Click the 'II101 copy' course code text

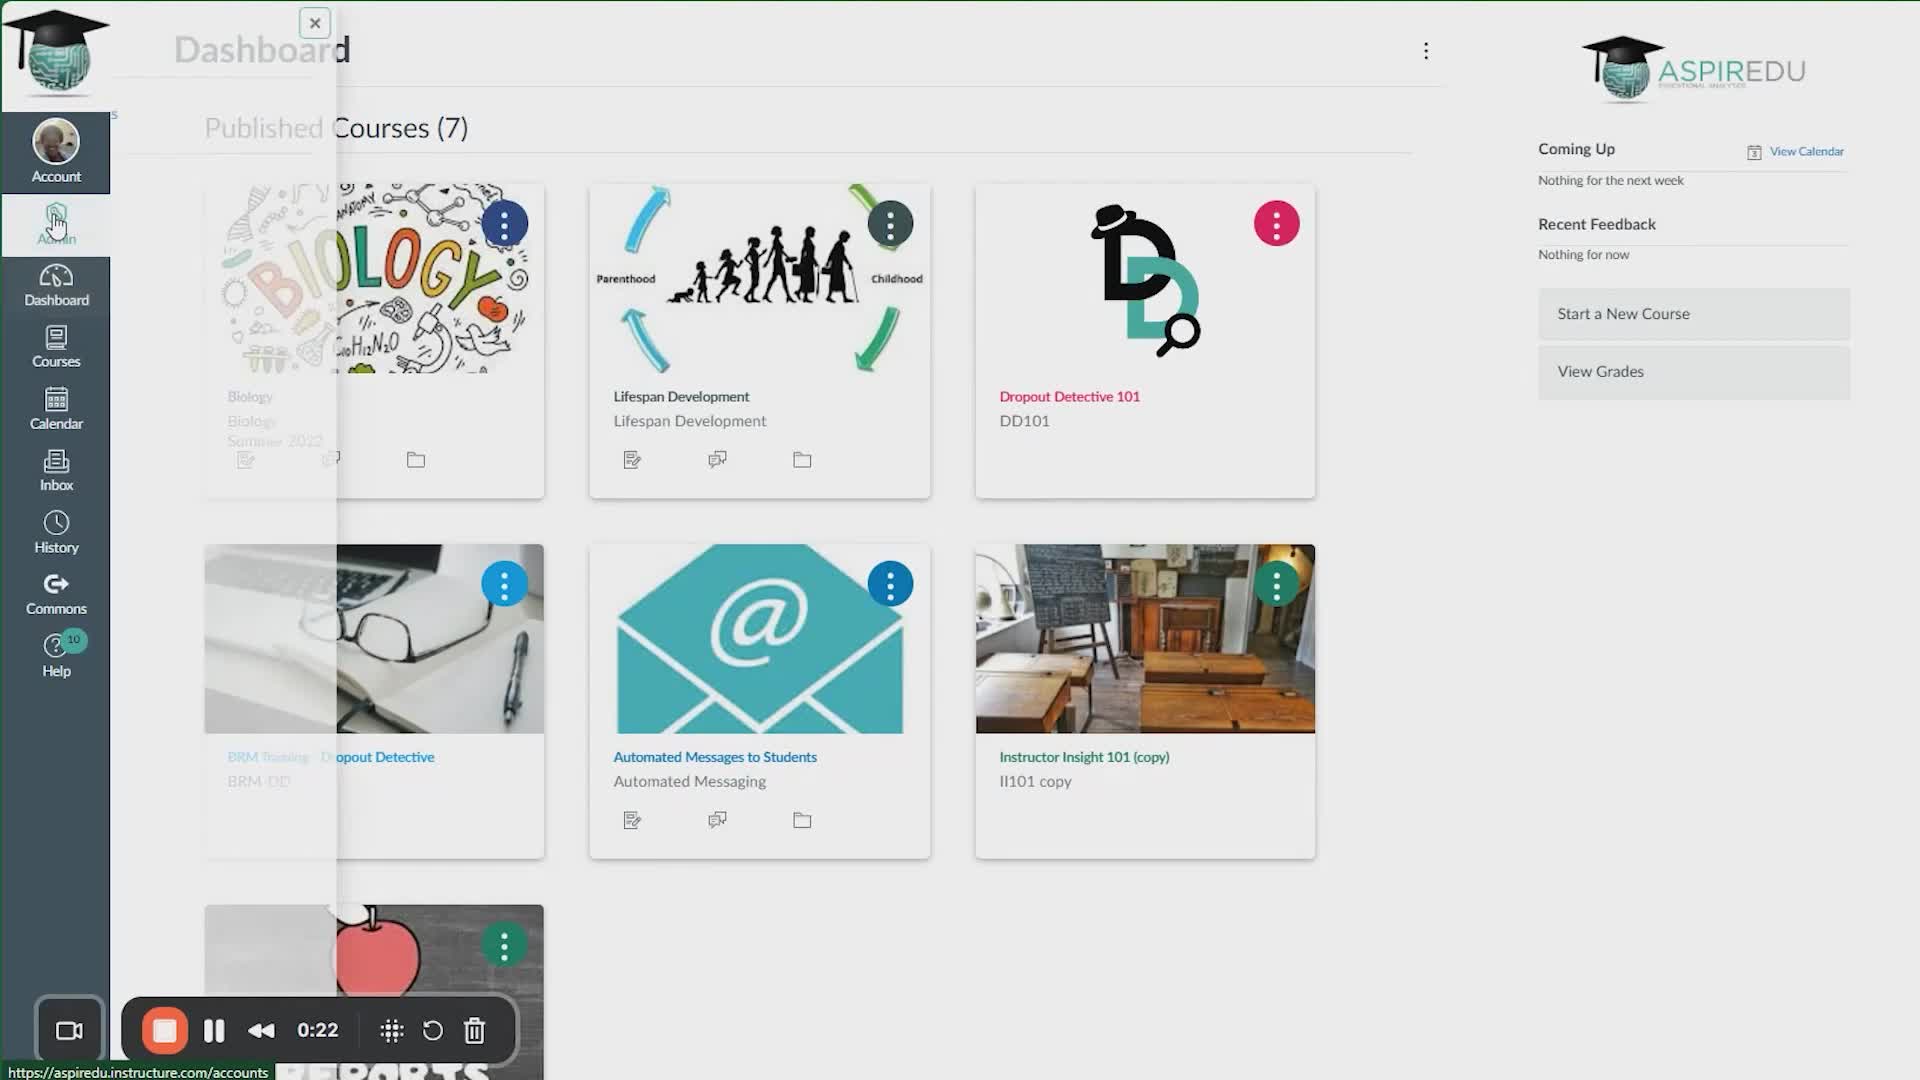1035,781
